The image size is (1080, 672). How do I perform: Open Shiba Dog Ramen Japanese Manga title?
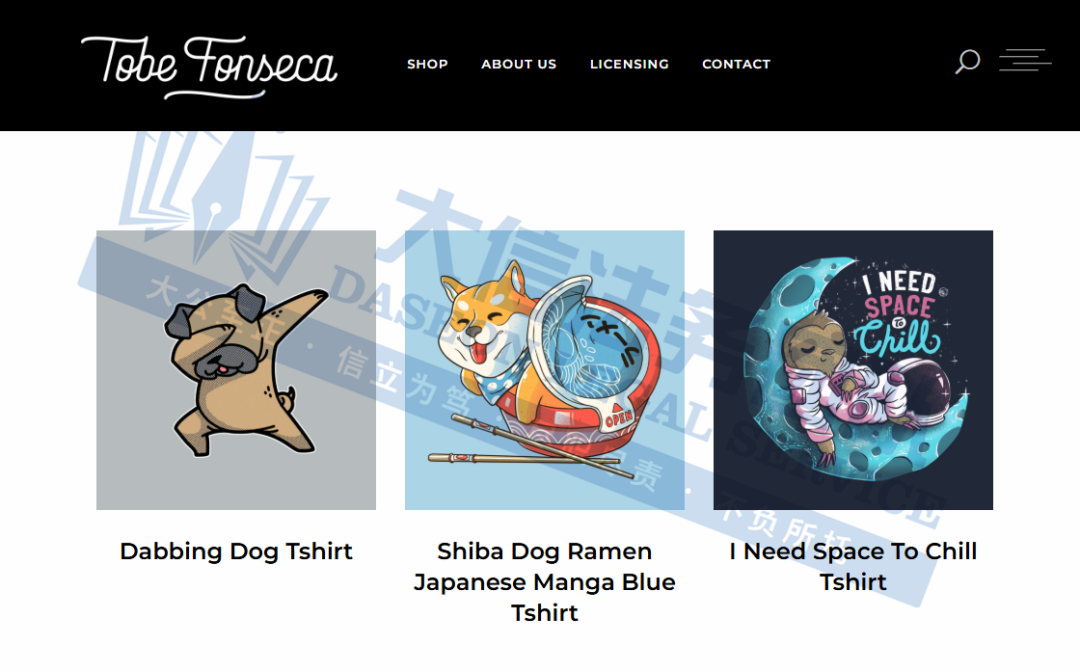click(x=545, y=582)
